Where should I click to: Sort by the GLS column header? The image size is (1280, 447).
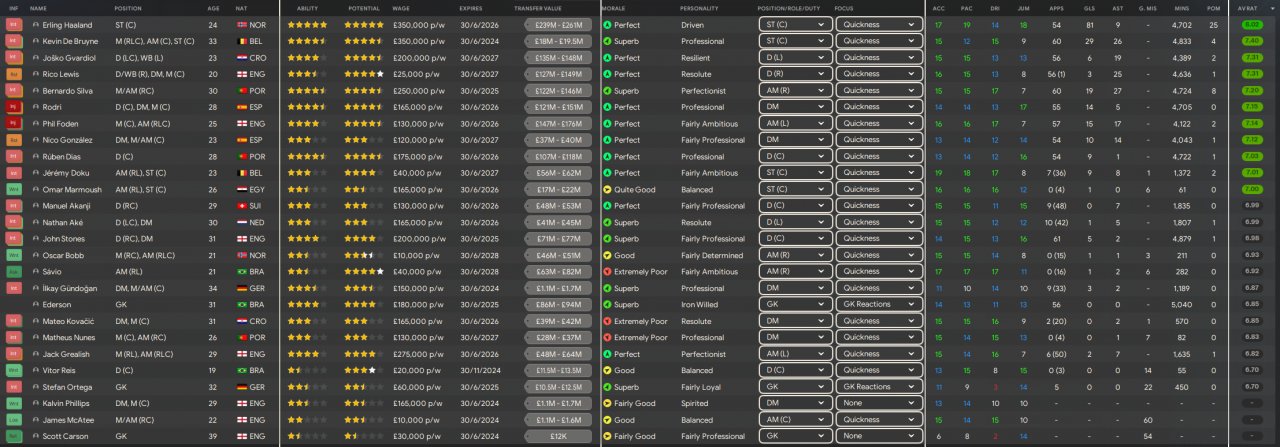click(x=1089, y=8)
